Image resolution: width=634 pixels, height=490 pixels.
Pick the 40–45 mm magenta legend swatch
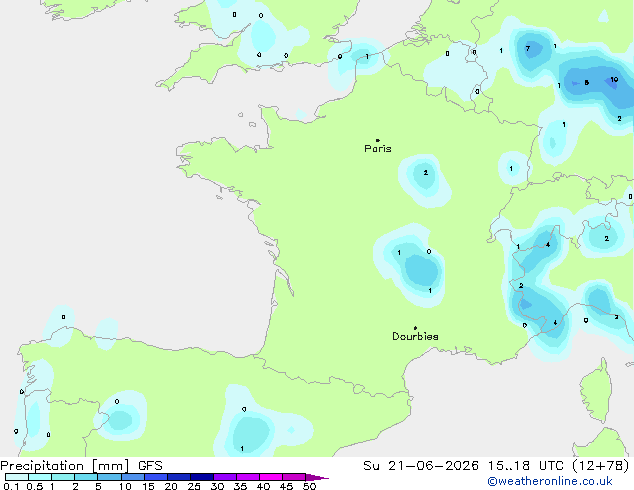(x=271, y=477)
